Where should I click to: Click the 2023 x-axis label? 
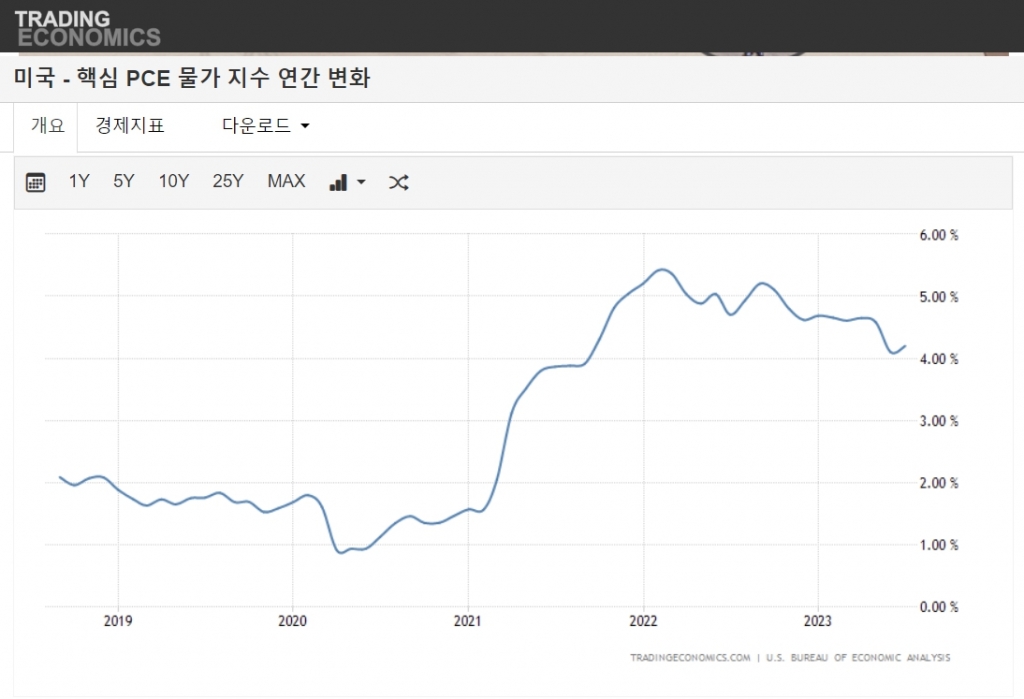point(818,622)
